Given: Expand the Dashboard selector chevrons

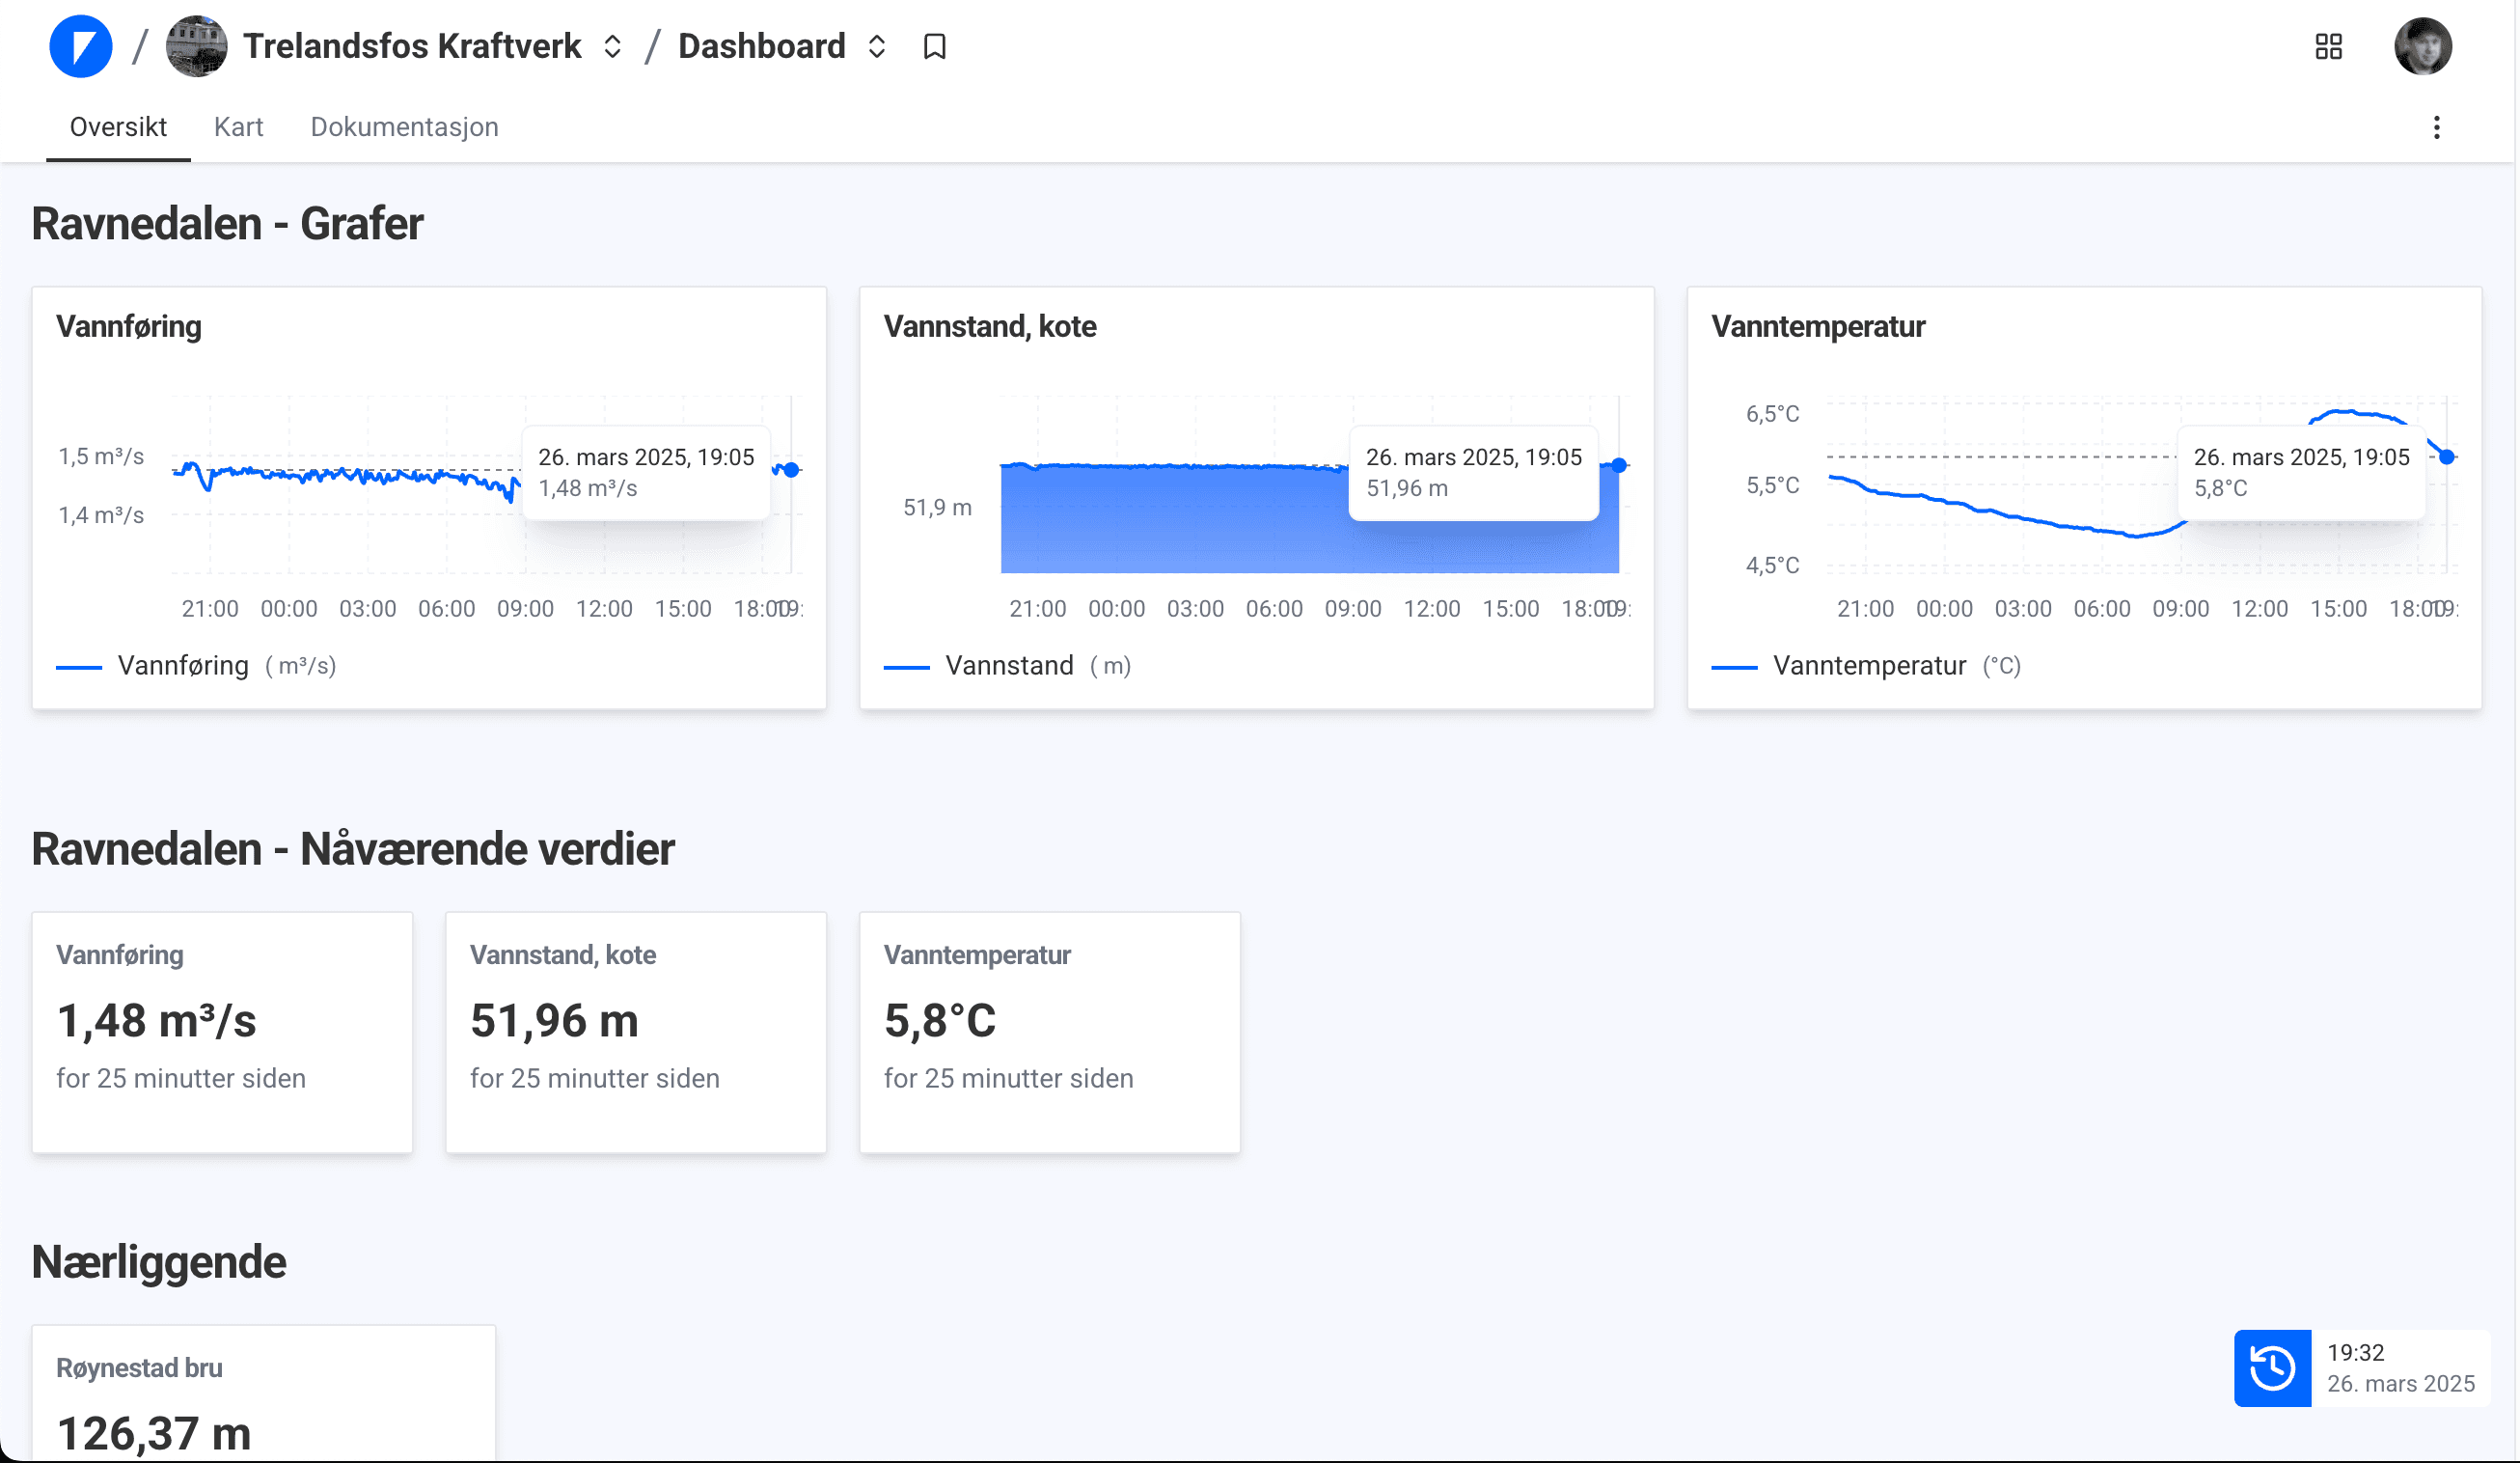Looking at the screenshot, I should (877, 46).
